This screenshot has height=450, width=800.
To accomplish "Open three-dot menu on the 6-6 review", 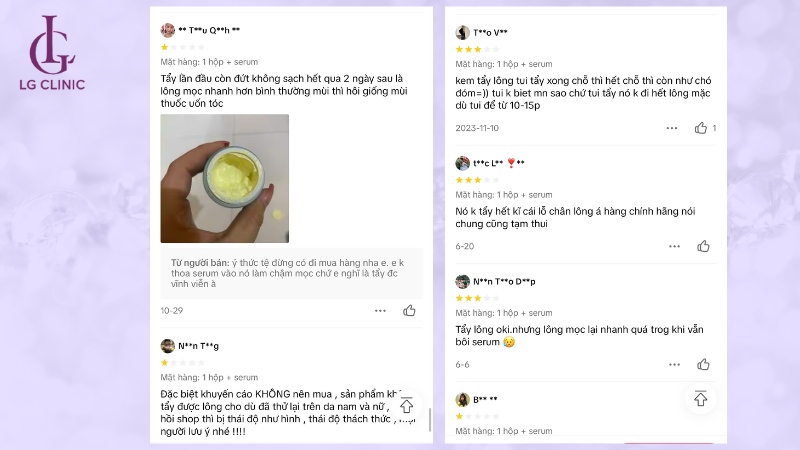I will 674,364.
